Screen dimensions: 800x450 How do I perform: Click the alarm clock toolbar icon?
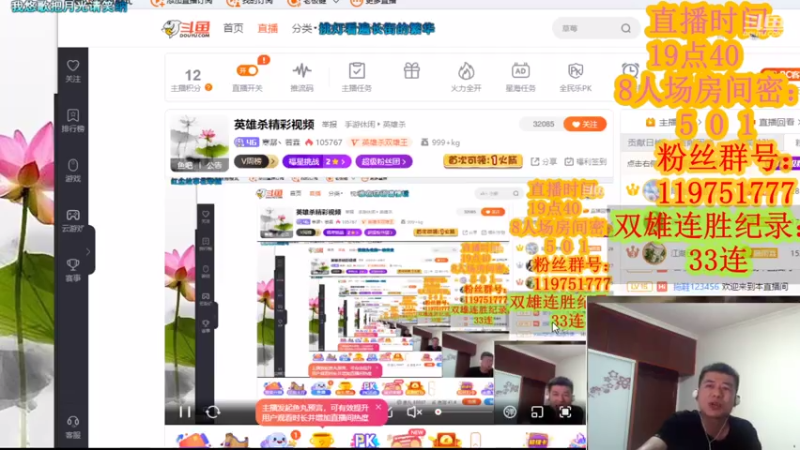(630, 70)
